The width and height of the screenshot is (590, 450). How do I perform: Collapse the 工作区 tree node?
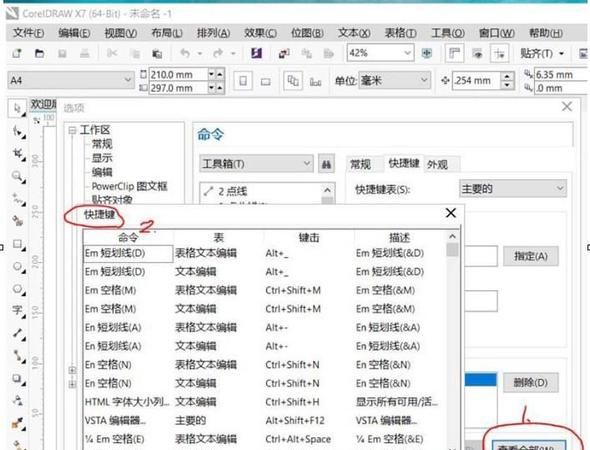[x=72, y=131]
